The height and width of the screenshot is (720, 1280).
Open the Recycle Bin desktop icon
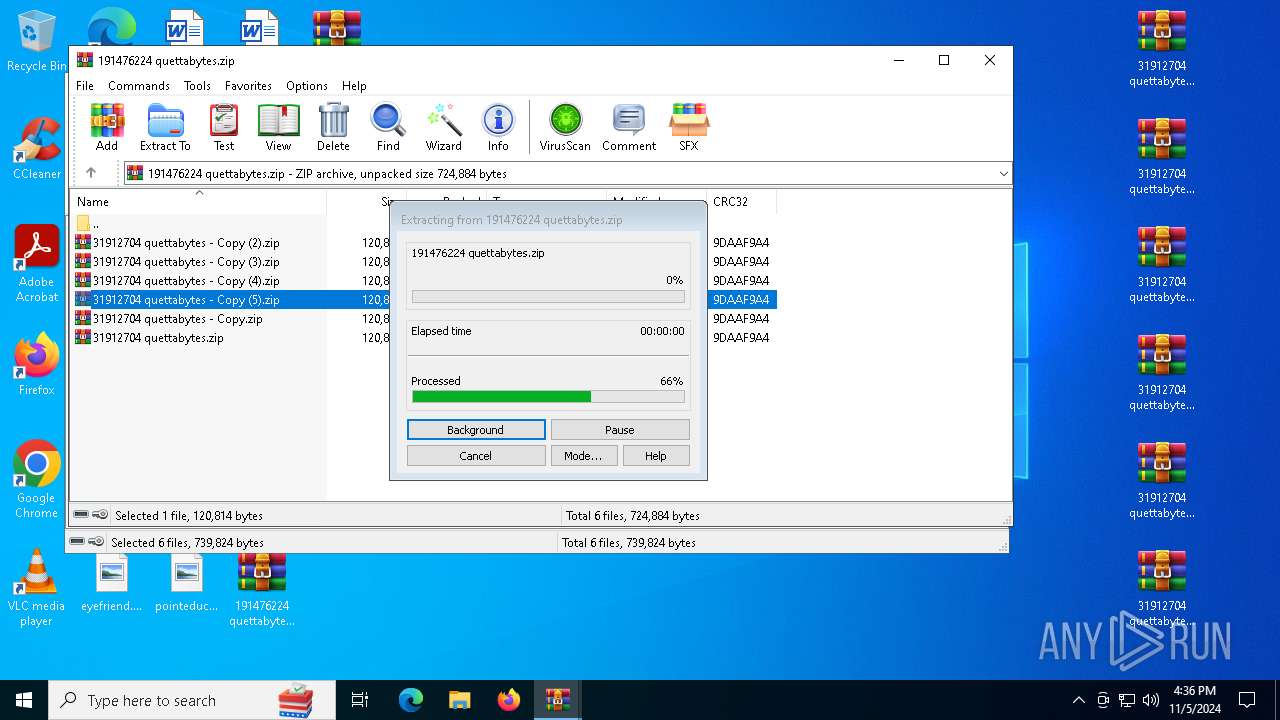(36, 42)
